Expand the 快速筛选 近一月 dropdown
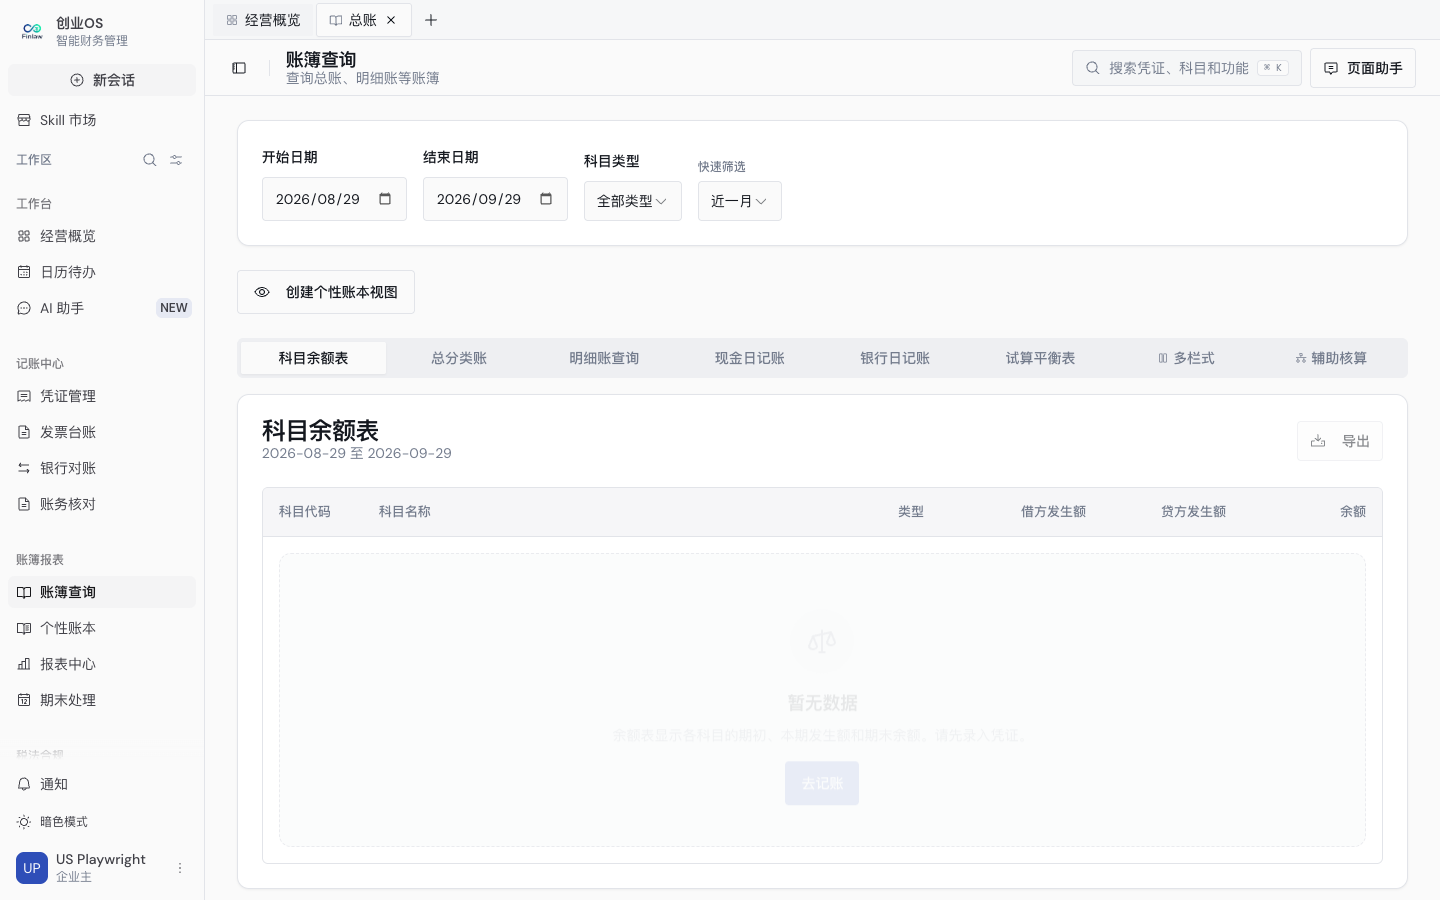Viewport: 1440px width, 900px height. [740, 201]
